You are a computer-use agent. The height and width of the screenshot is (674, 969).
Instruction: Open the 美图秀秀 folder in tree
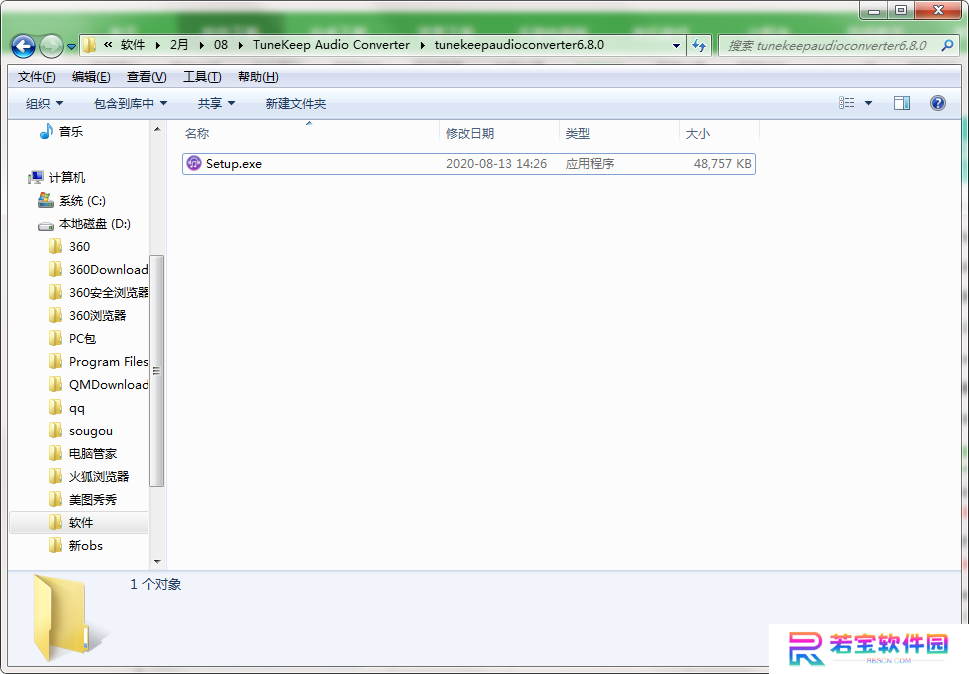93,500
